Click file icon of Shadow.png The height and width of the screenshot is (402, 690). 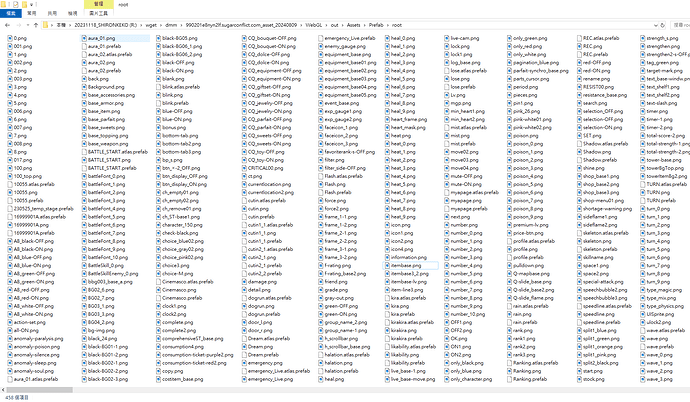[580, 152]
